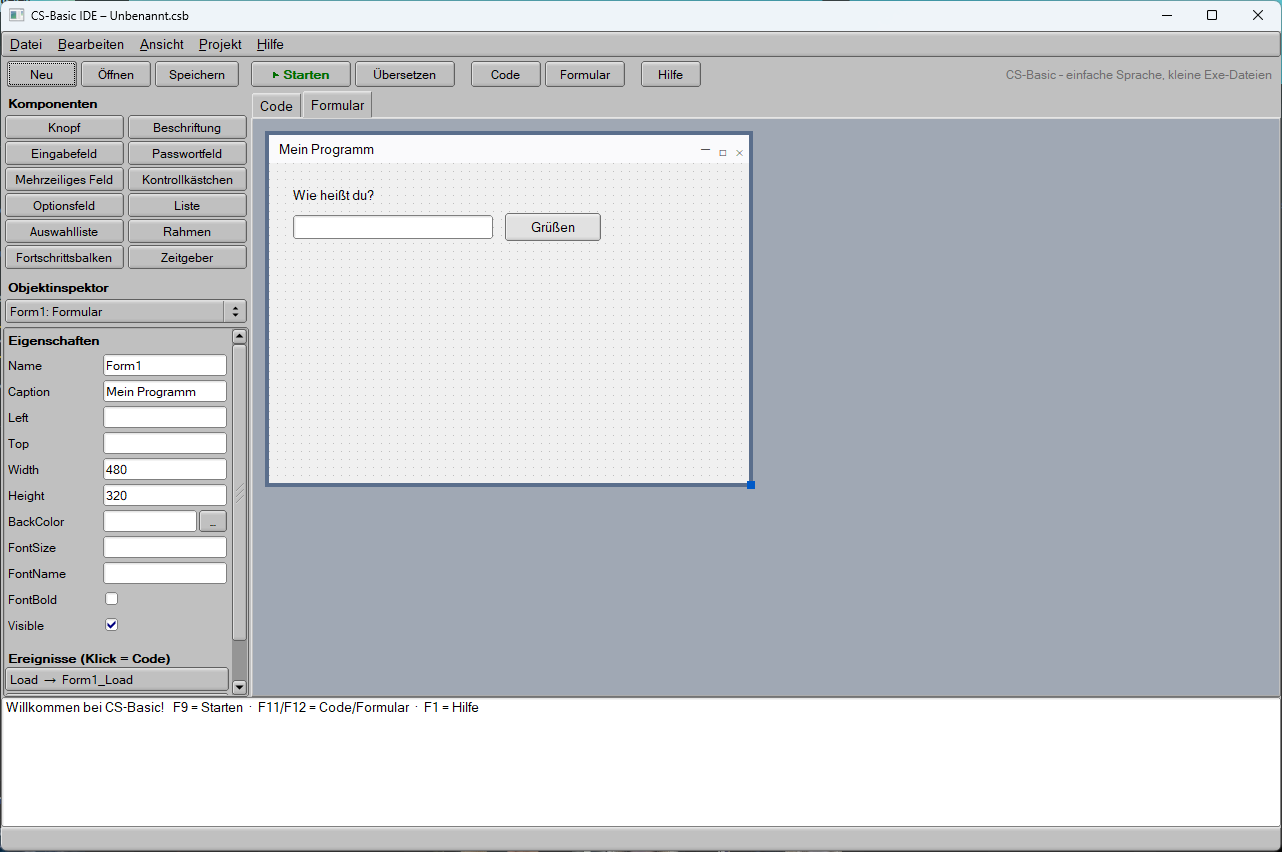This screenshot has height=852, width=1282.
Task: Click the properties panel scroll up arrow
Action: click(x=239, y=337)
